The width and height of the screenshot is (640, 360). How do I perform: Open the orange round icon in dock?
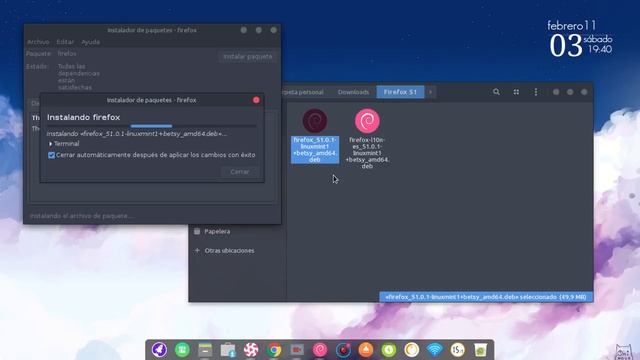point(366,350)
